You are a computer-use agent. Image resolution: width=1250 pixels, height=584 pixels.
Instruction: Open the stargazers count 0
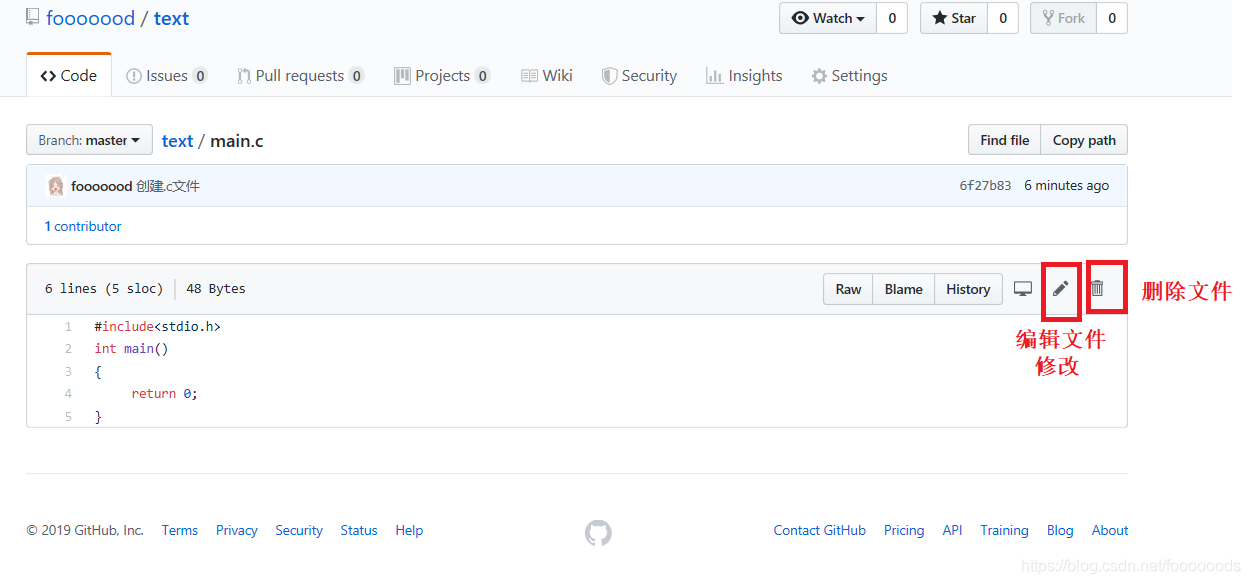pos(1003,18)
